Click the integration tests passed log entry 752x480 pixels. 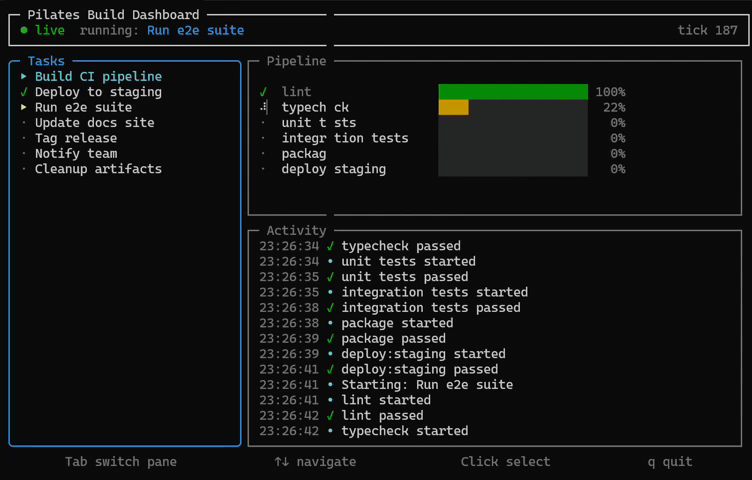(389, 307)
